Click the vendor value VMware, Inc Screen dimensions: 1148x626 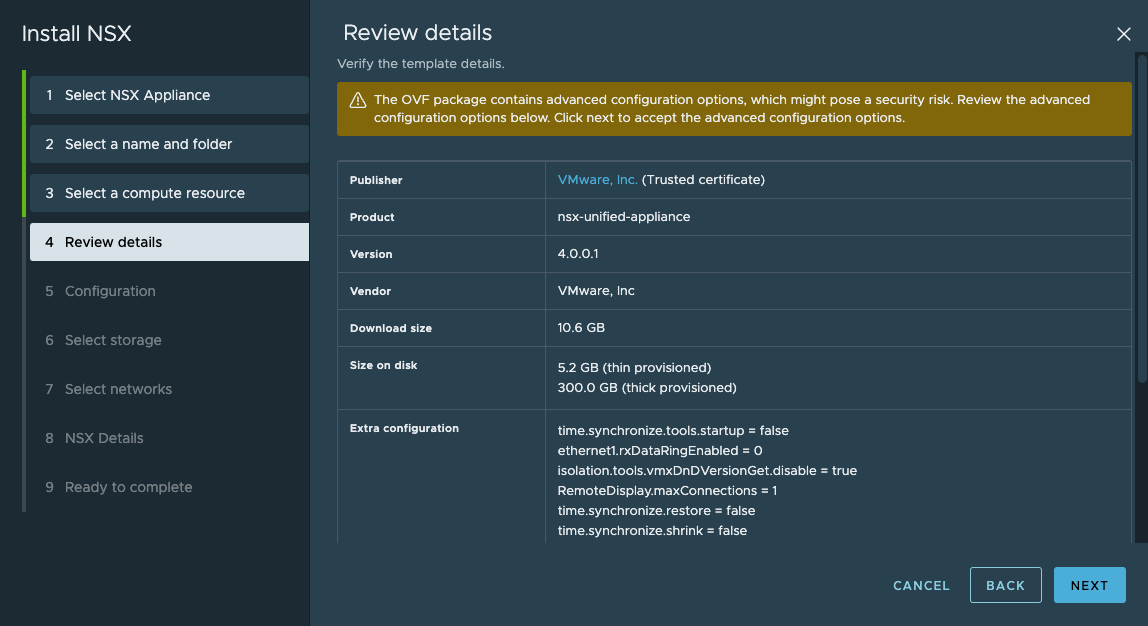coord(596,291)
